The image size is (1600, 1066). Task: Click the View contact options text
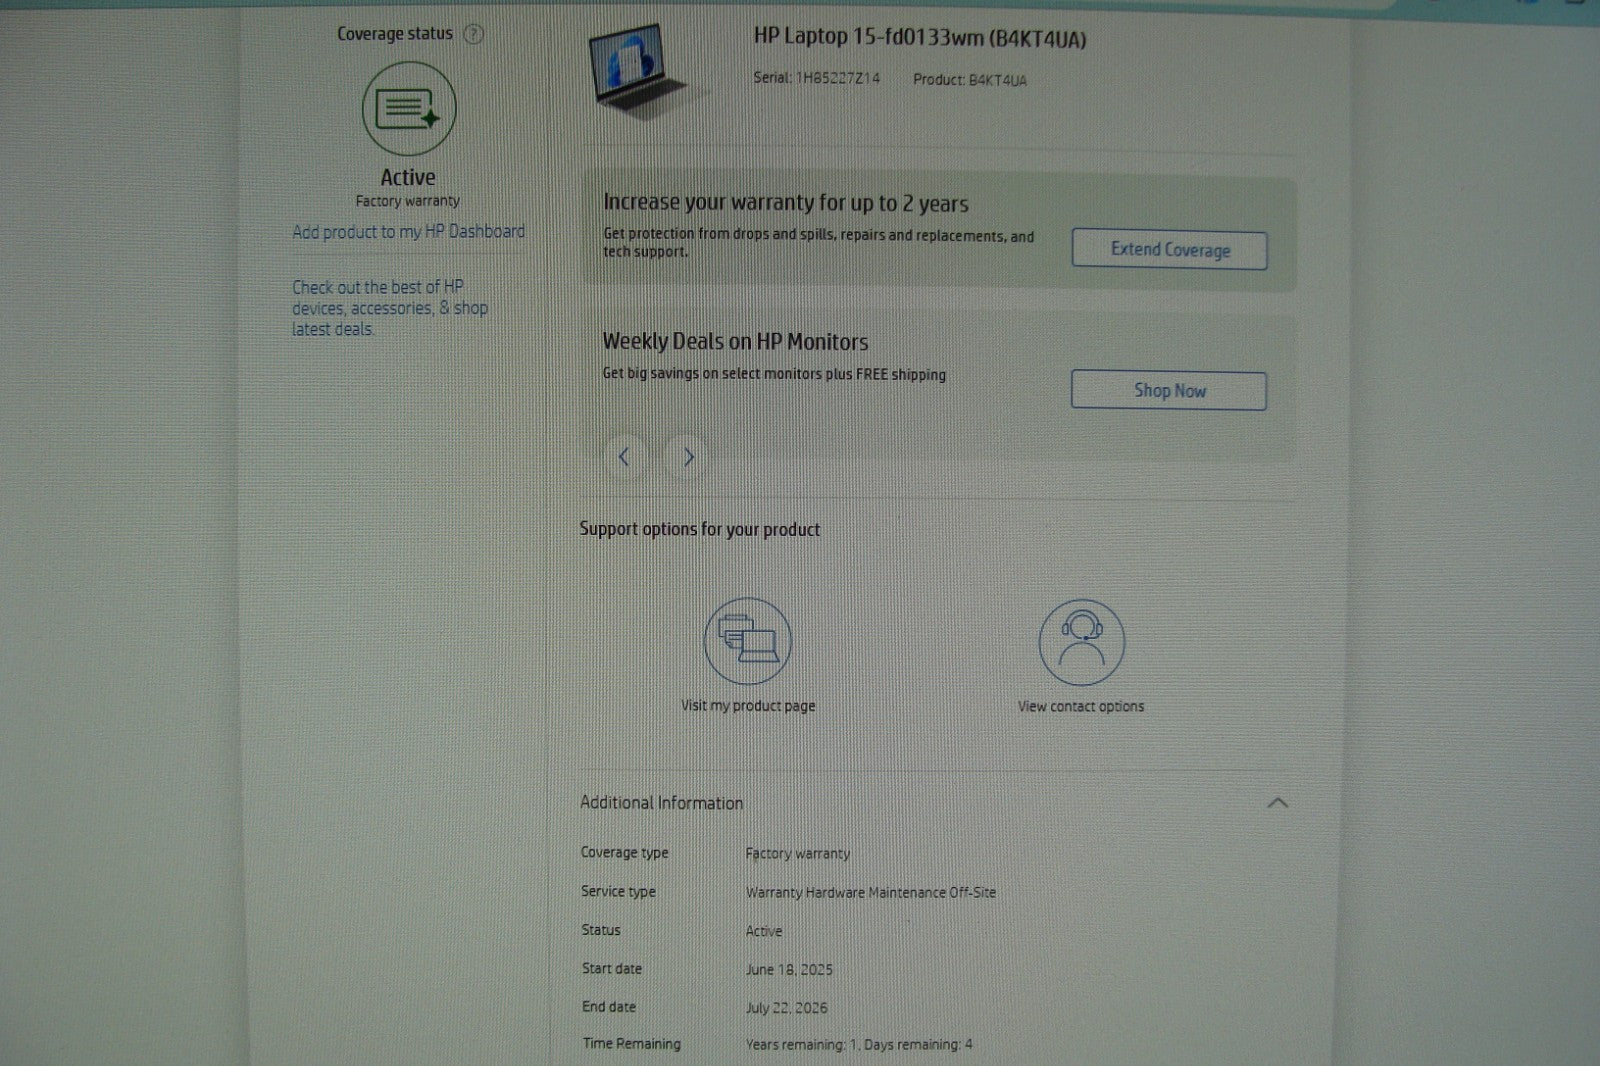pyautogui.click(x=1081, y=706)
